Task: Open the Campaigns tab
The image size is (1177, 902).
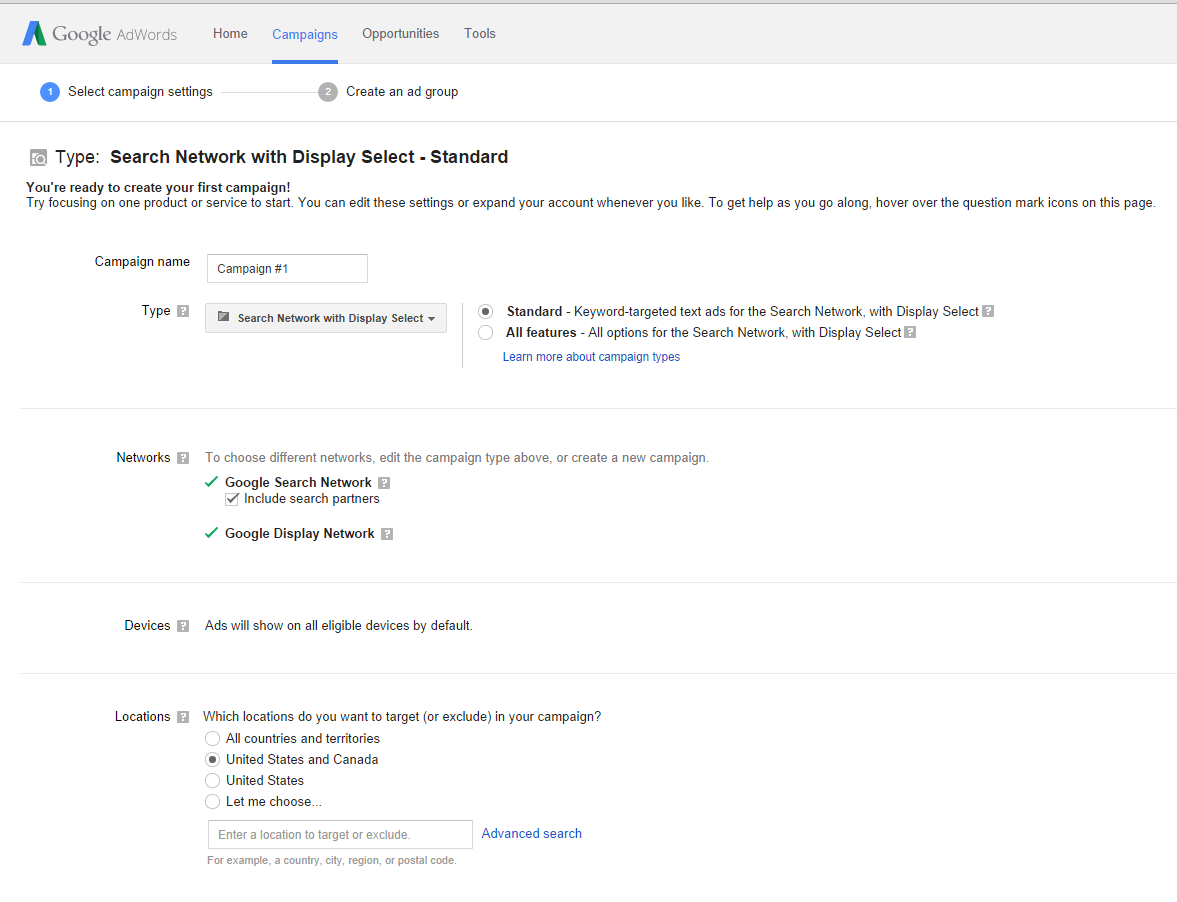Action: pyautogui.click(x=305, y=35)
